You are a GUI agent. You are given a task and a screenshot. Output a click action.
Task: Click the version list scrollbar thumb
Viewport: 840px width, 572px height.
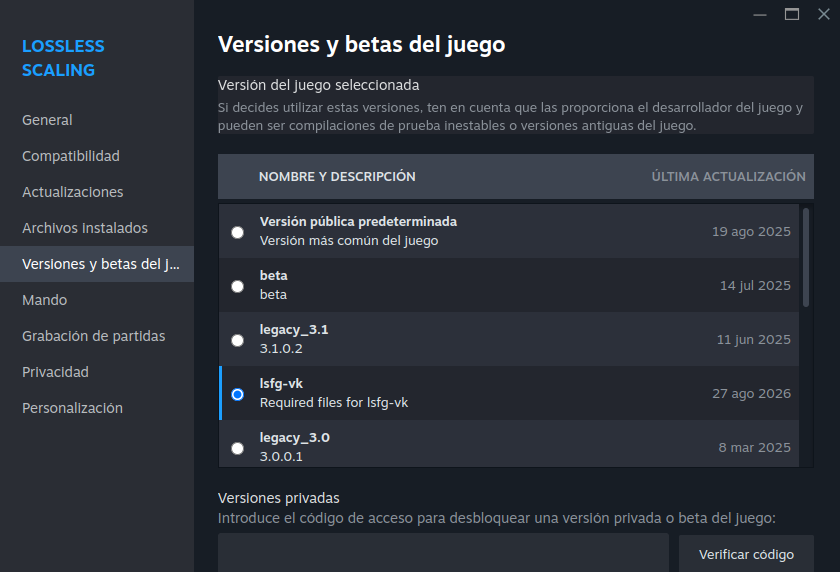click(x=806, y=257)
